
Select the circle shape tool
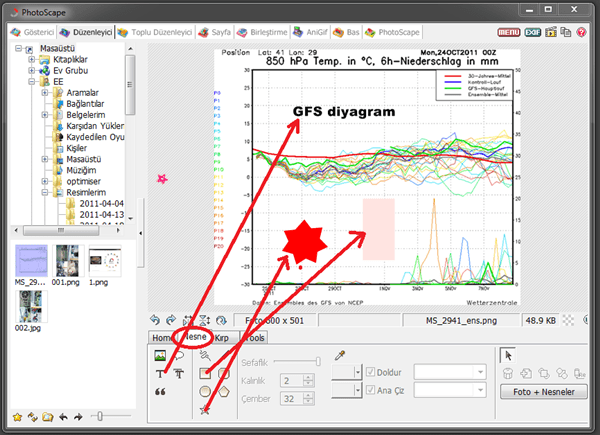click(x=204, y=392)
